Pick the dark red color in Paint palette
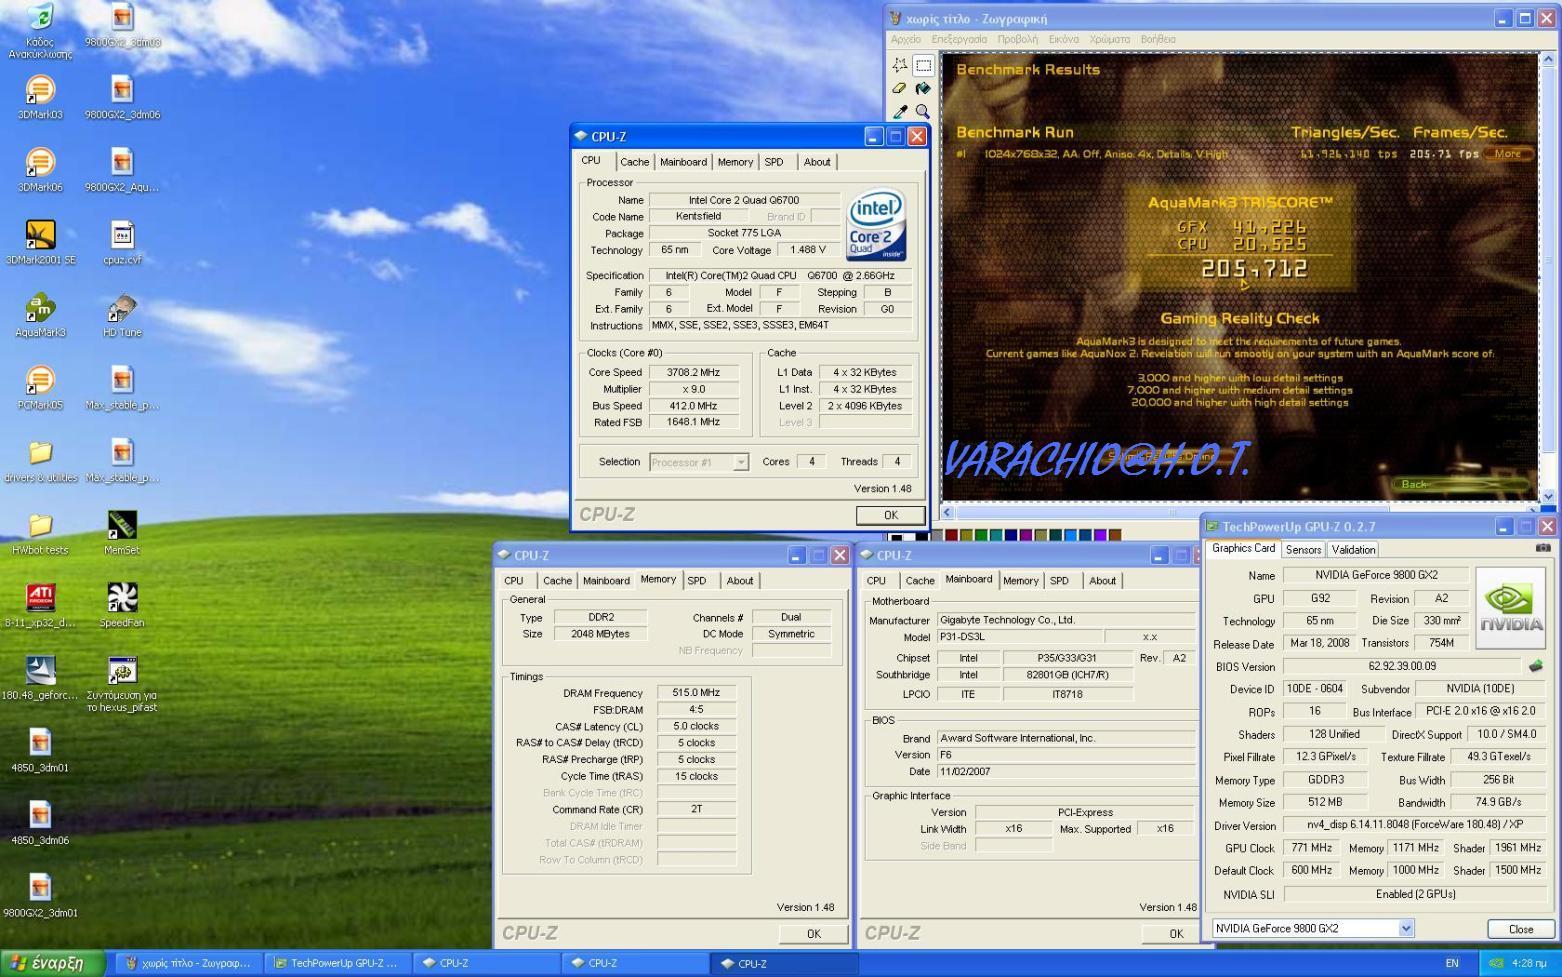The width and height of the screenshot is (1562, 977). (x=951, y=535)
